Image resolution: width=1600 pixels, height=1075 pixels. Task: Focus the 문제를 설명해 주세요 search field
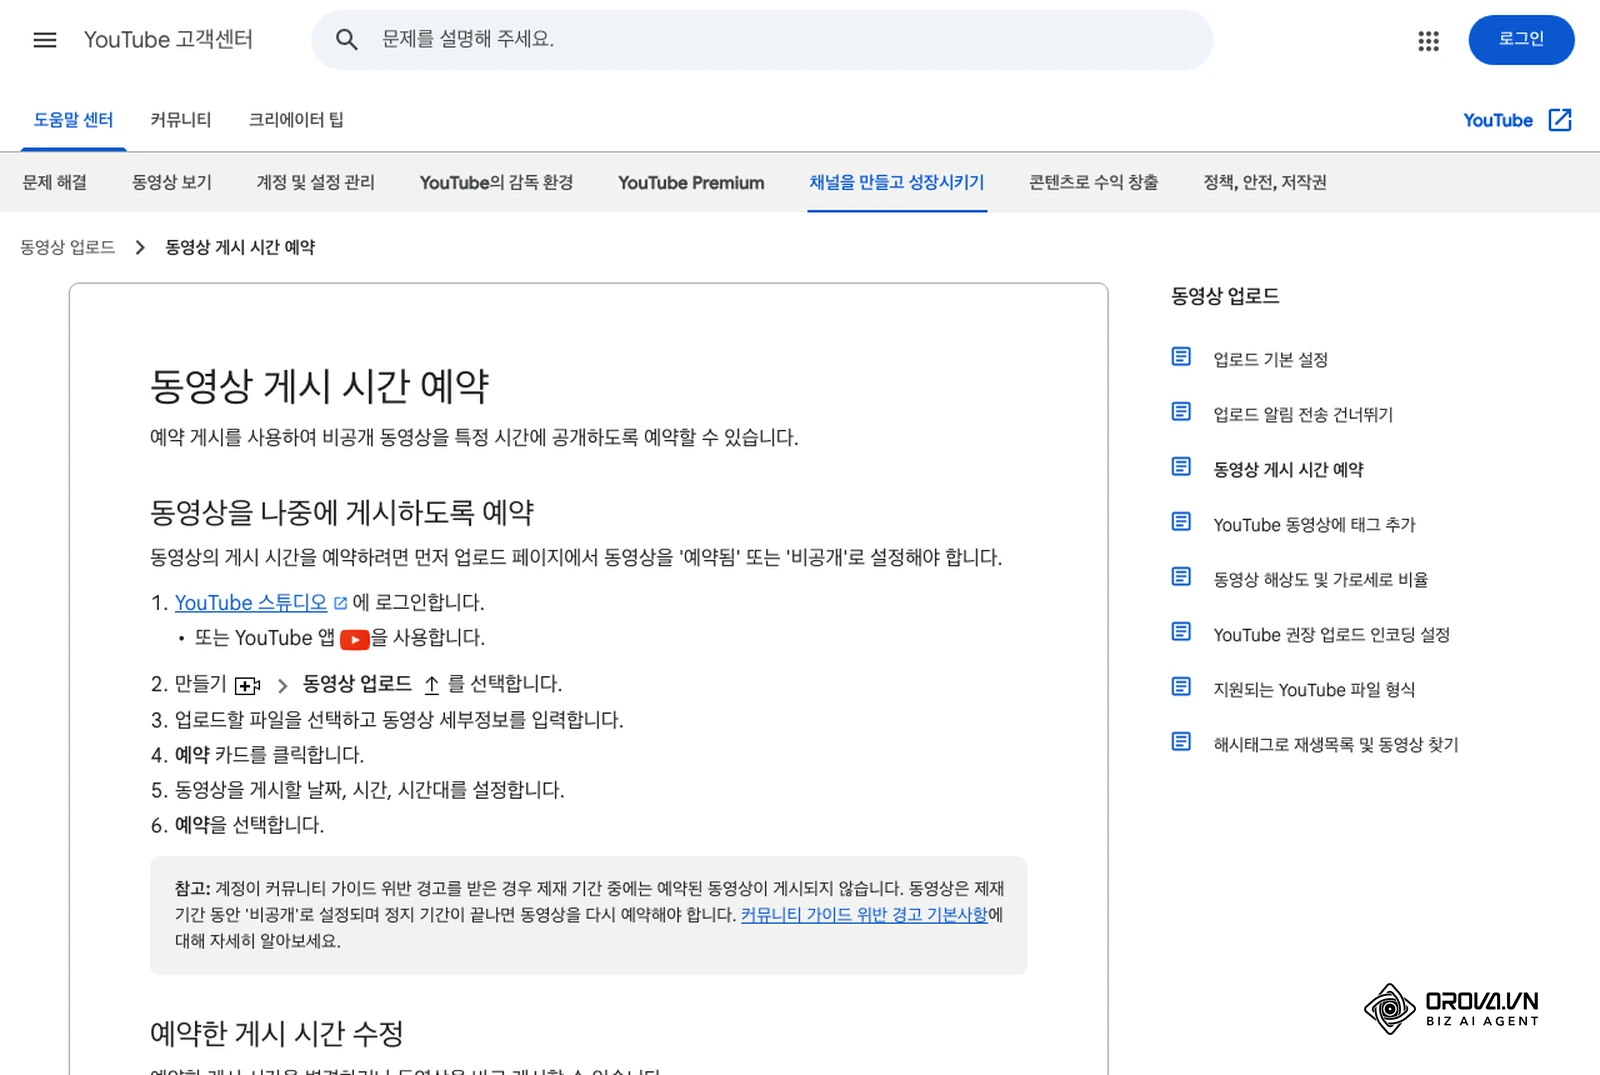click(762, 40)
